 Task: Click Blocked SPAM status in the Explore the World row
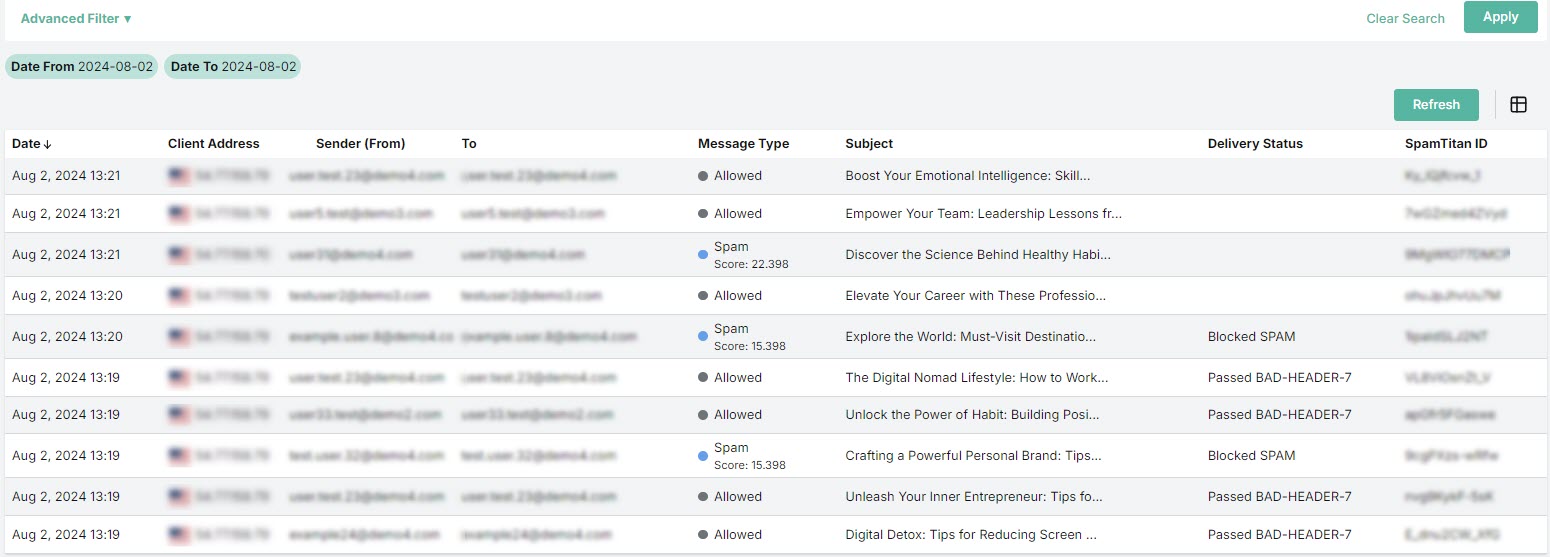[1251, 337]
